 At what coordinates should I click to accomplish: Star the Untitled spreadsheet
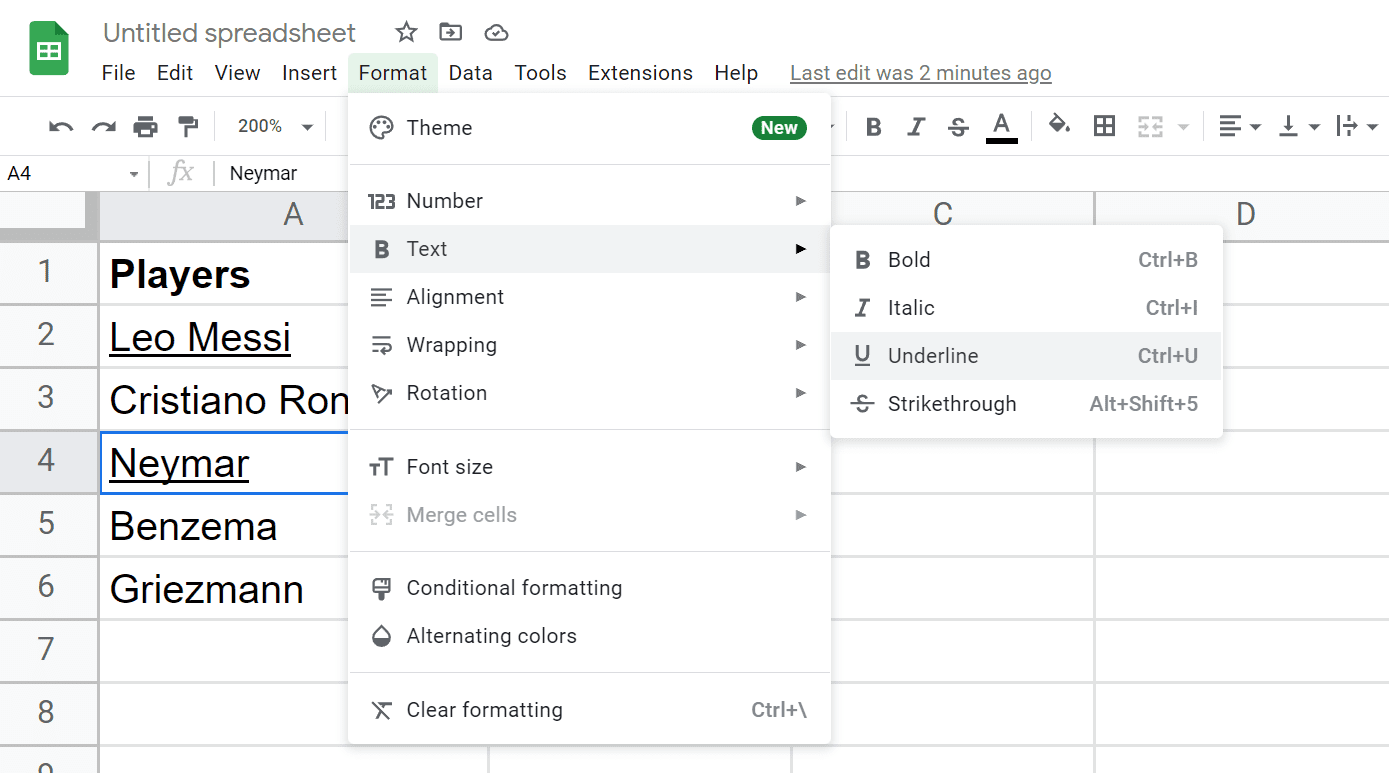tap(406, 33)
